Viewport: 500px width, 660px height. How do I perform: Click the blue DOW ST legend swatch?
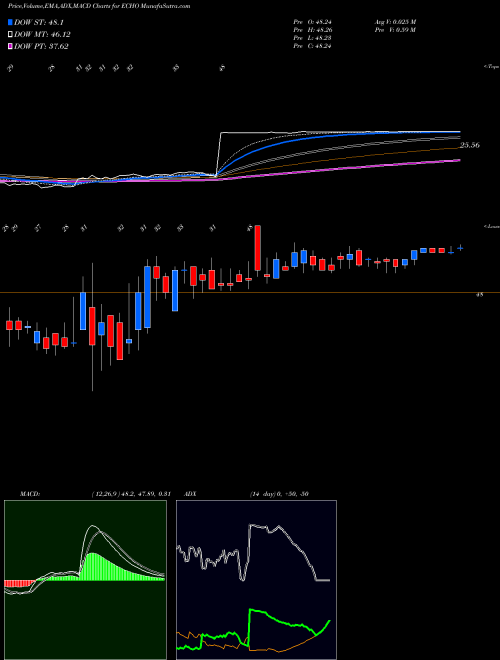coord(10,23)
